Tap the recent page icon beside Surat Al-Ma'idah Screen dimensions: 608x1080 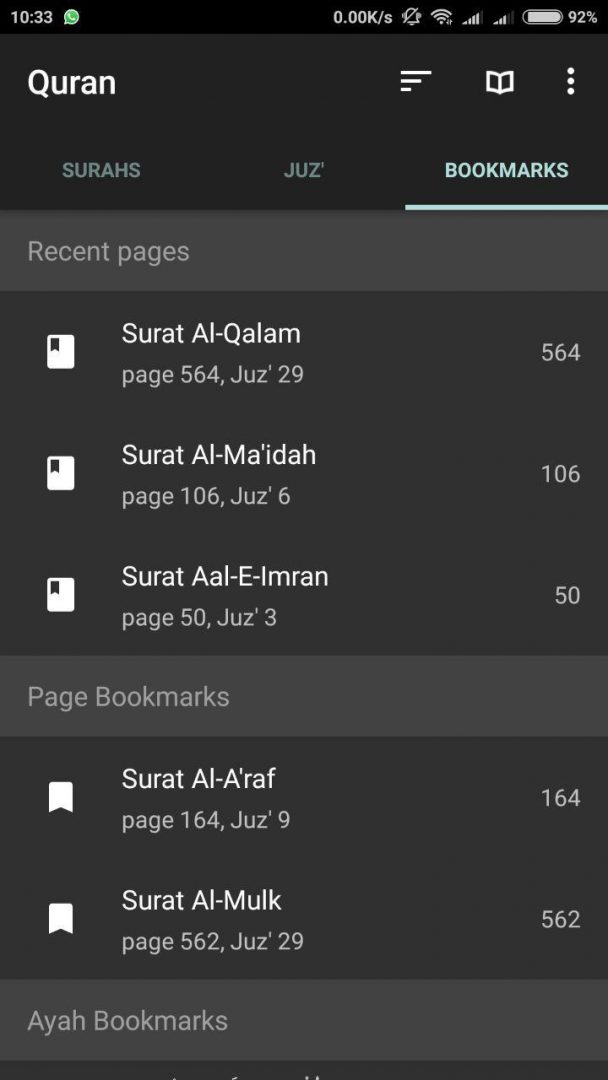tap(61, 473)
